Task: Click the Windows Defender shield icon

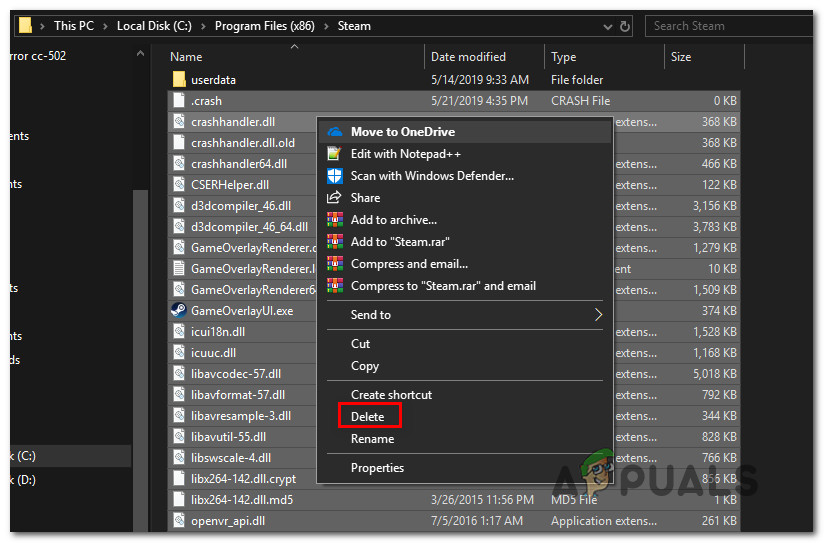Action: 335,176
